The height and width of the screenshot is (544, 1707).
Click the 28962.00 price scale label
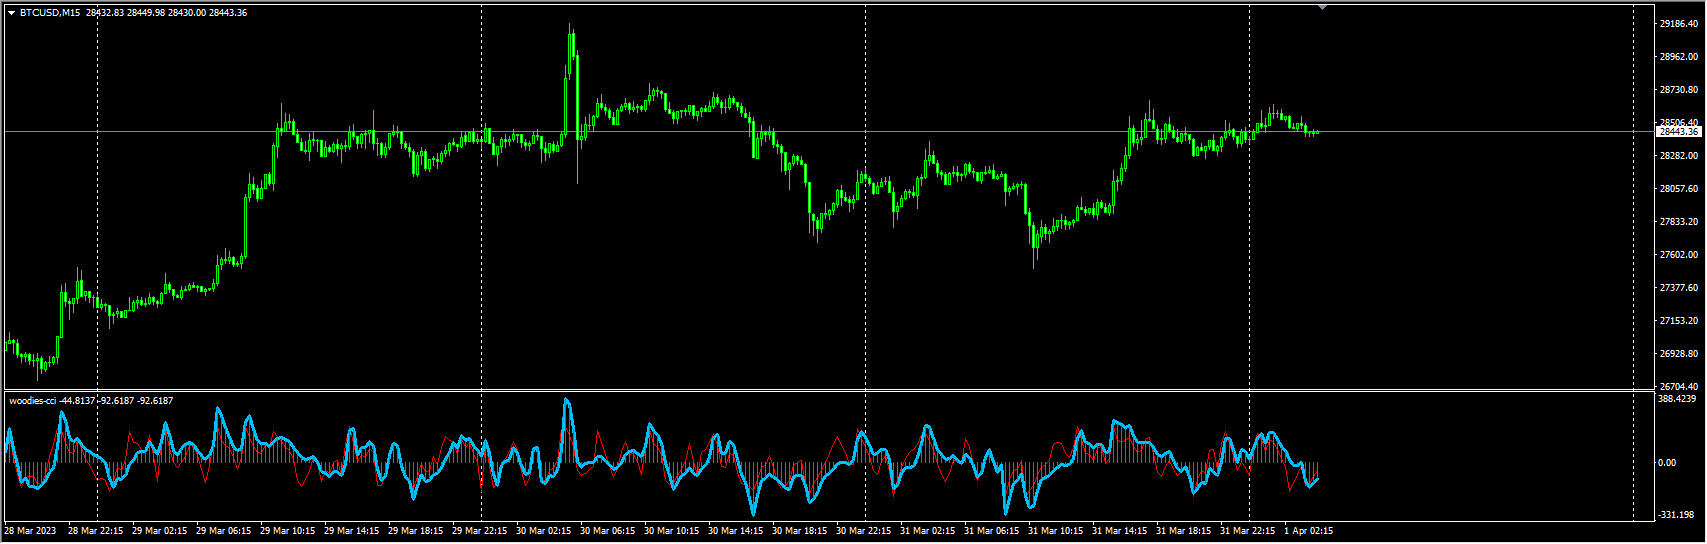click(x=1679, y=57)
